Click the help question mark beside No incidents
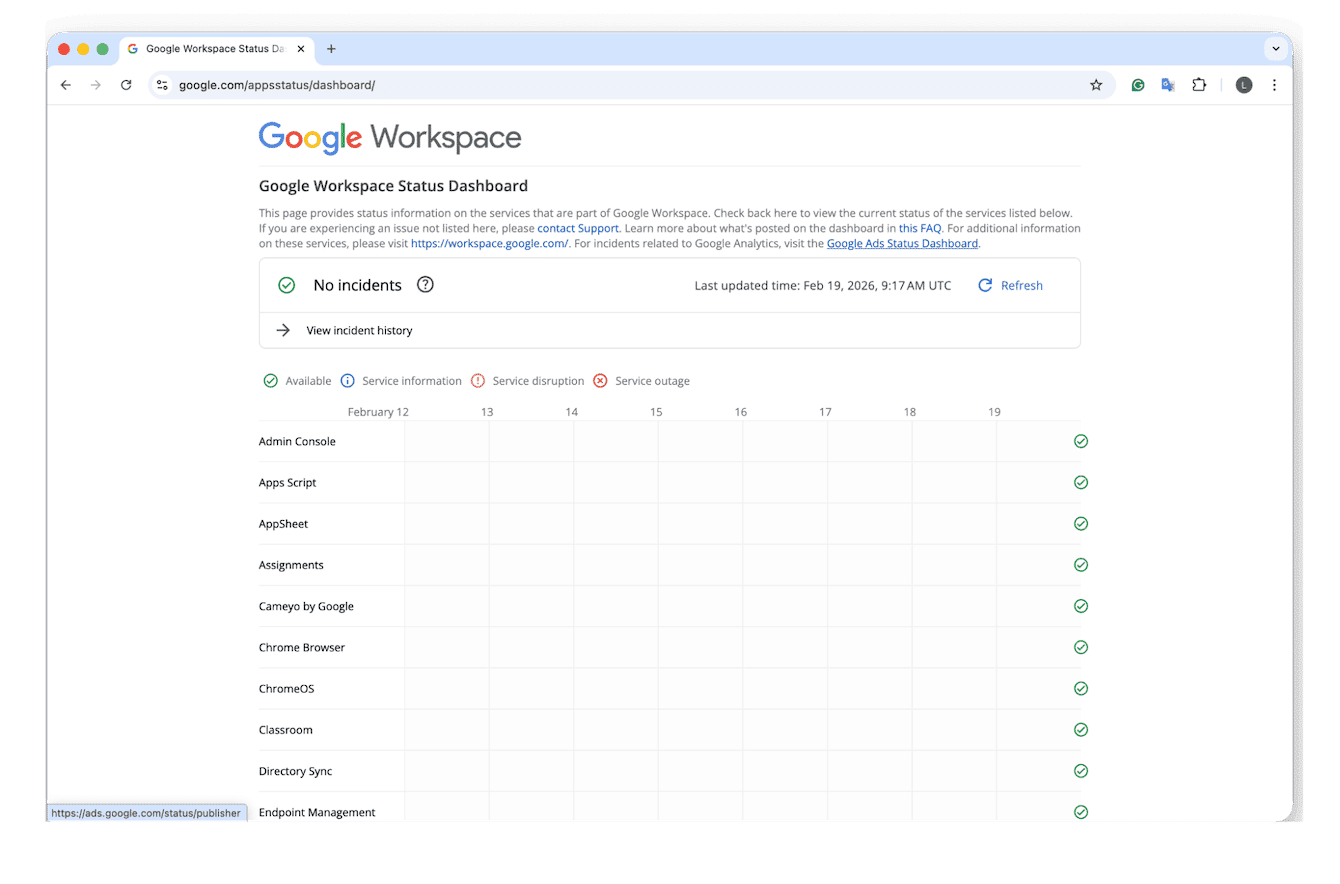The height and width of the screenshot is (884, 1340). 425,284
